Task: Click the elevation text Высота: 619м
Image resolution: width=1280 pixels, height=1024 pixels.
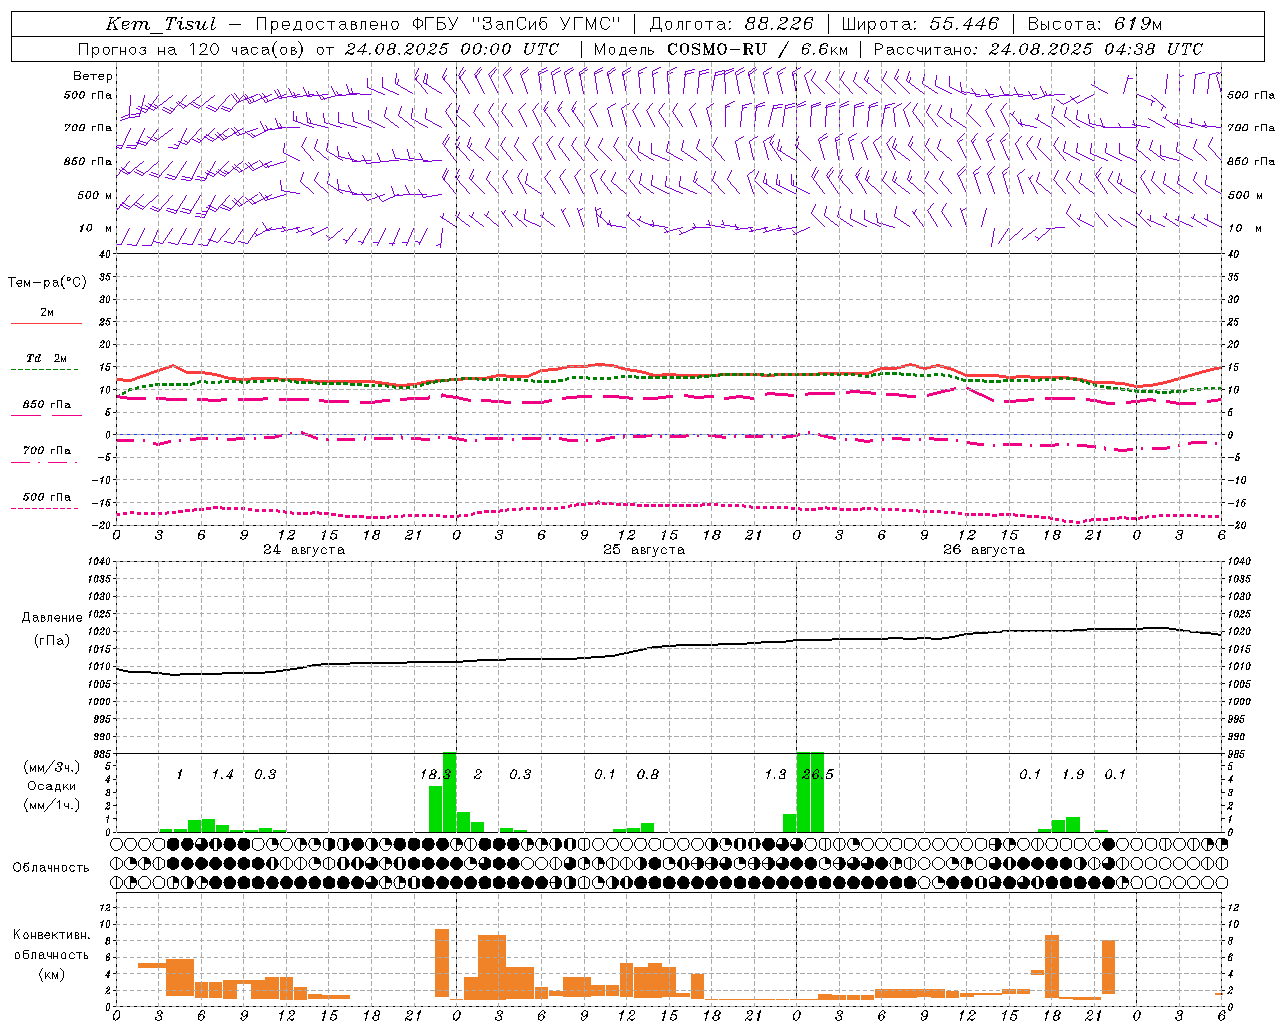Action: tap(1095, 24)
